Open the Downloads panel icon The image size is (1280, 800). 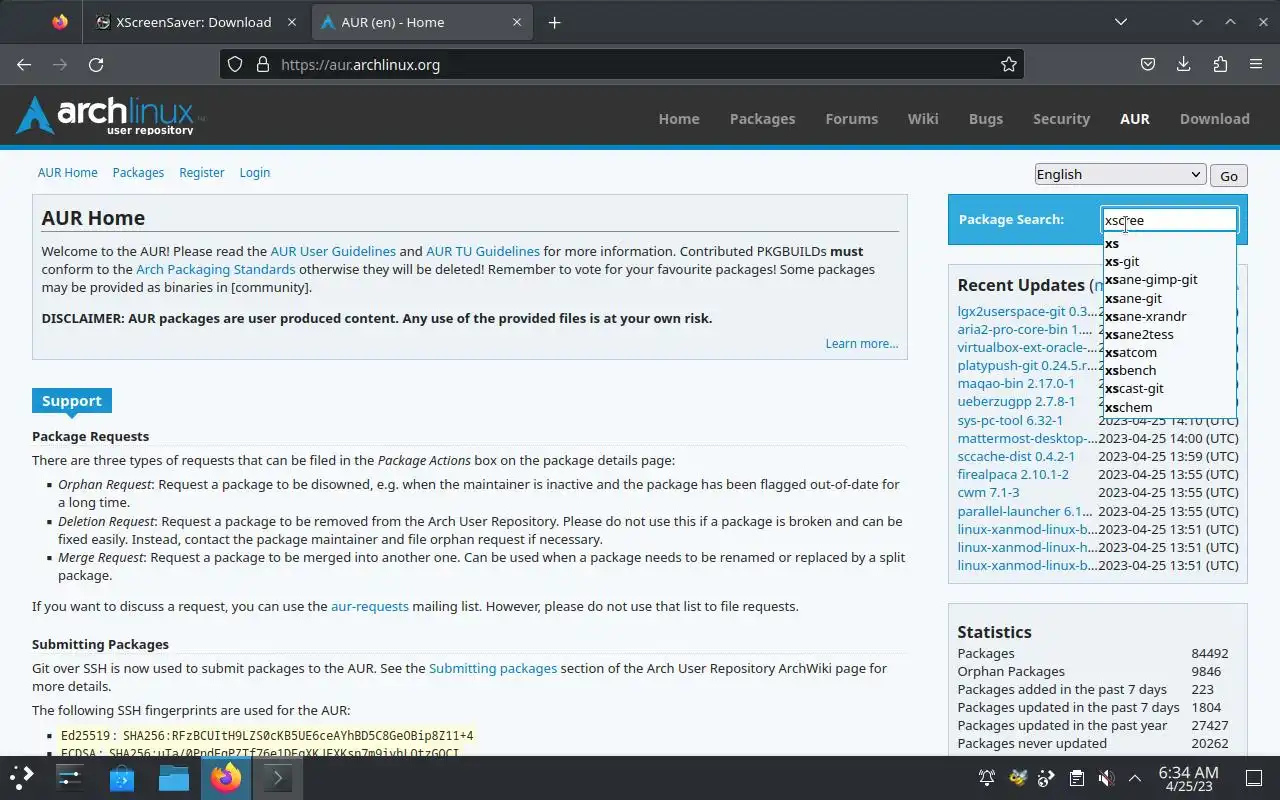point(1183,64)
